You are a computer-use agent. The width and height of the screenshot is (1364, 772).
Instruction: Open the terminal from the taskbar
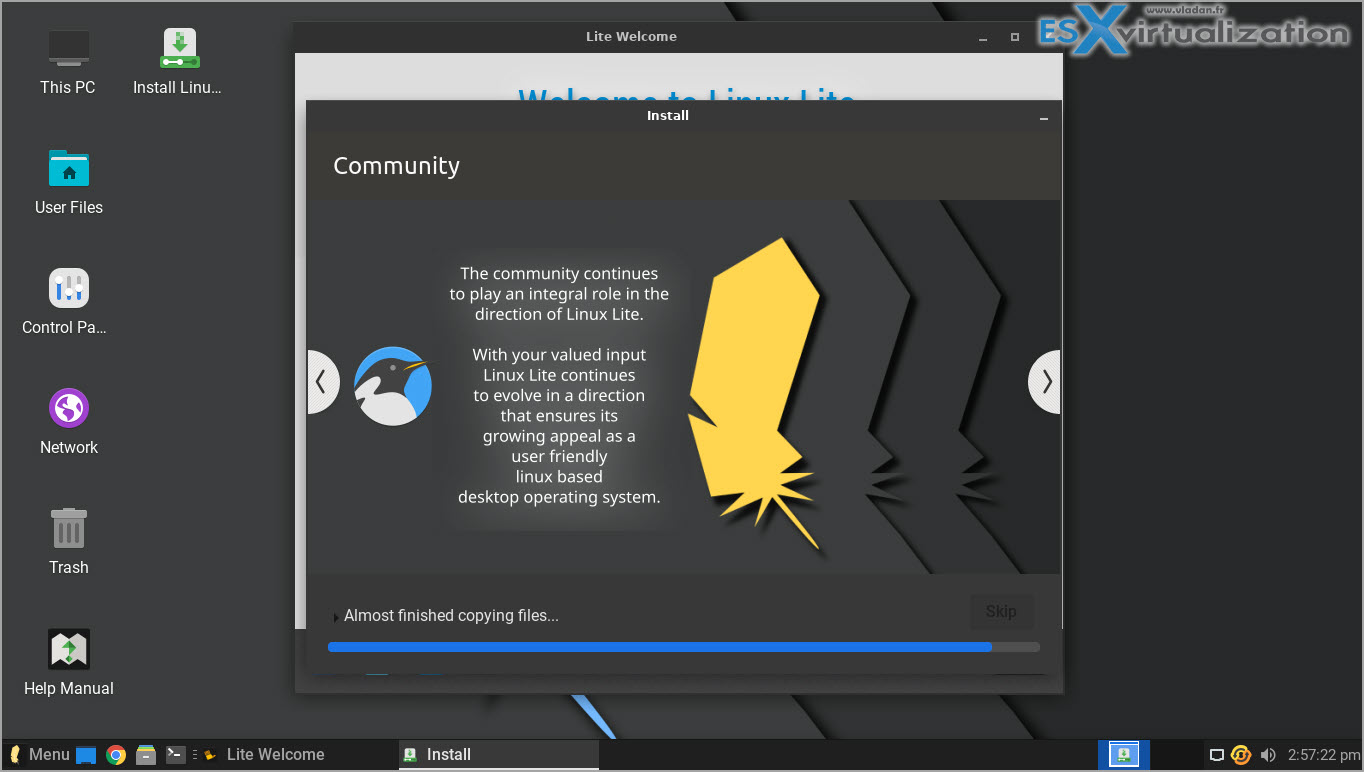176,754
